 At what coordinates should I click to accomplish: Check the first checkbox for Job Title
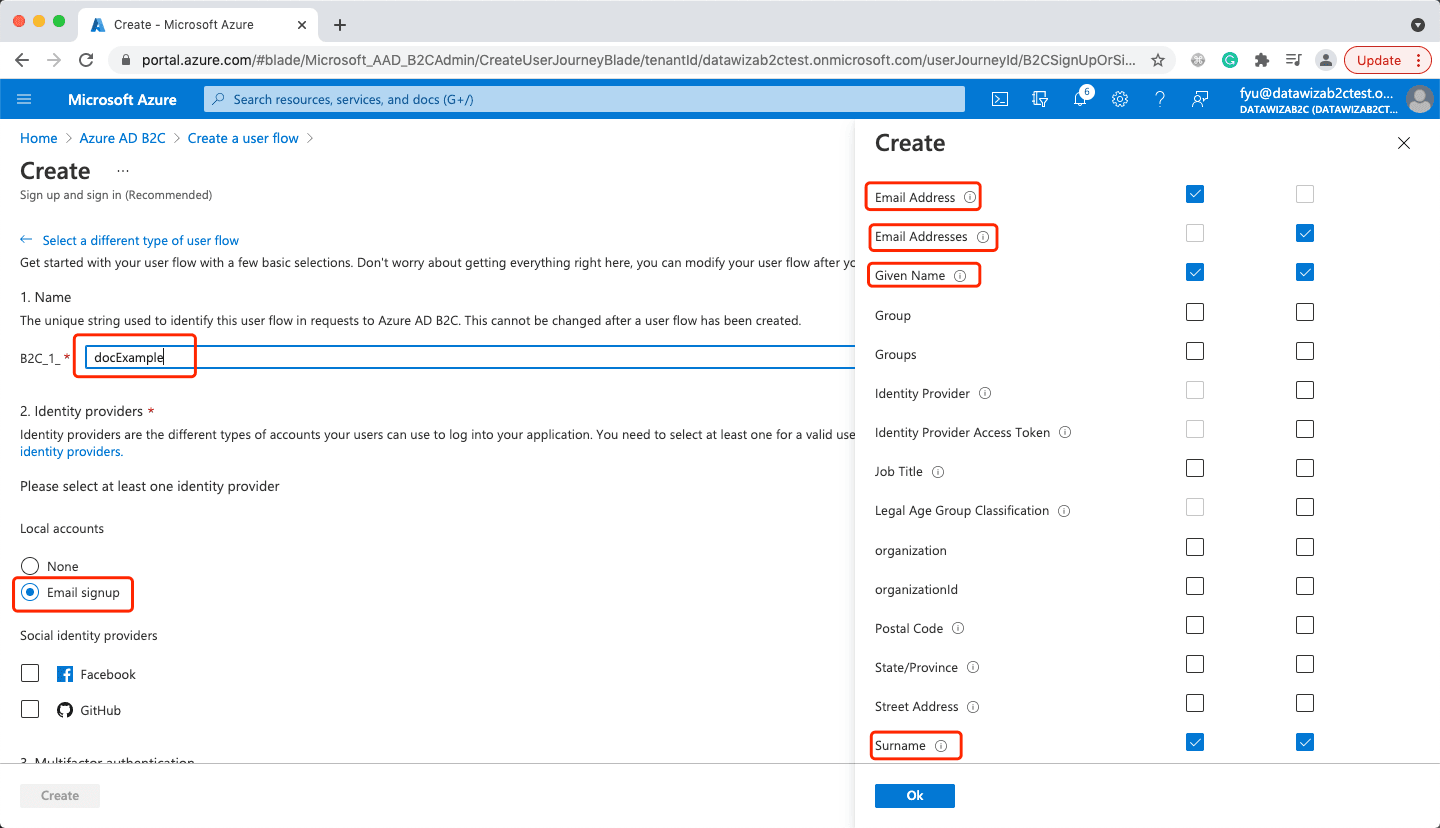(x=1195, y=468)
